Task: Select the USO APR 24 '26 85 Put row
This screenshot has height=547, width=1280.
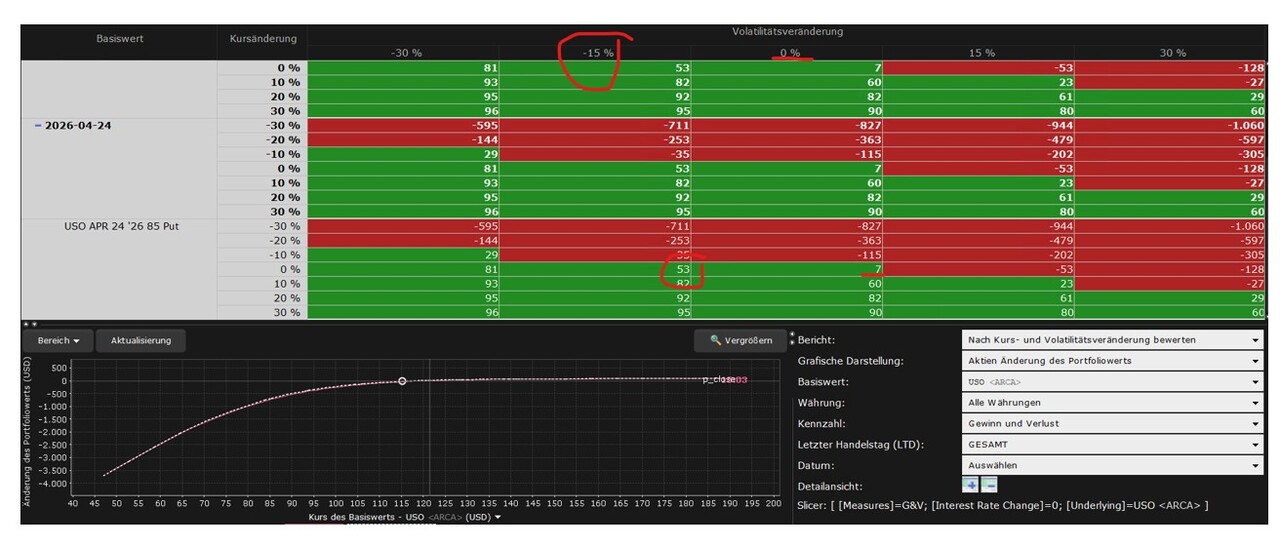Action: (120, 226)
